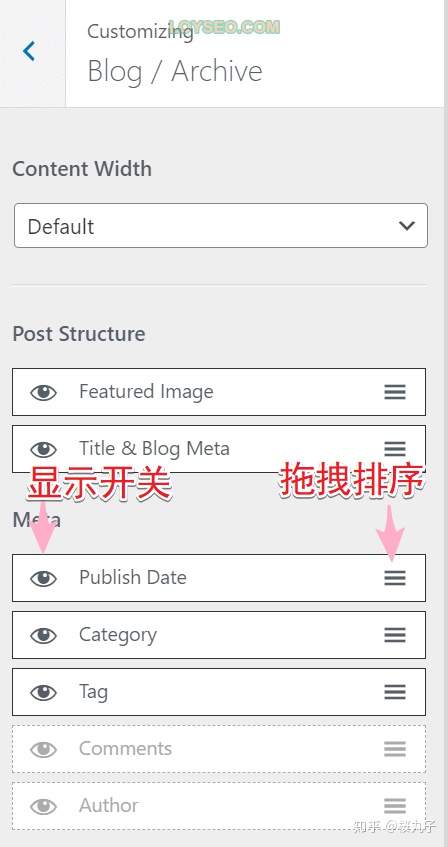Hide the Category meta item
448x847 pixels.
coord(43,635)
